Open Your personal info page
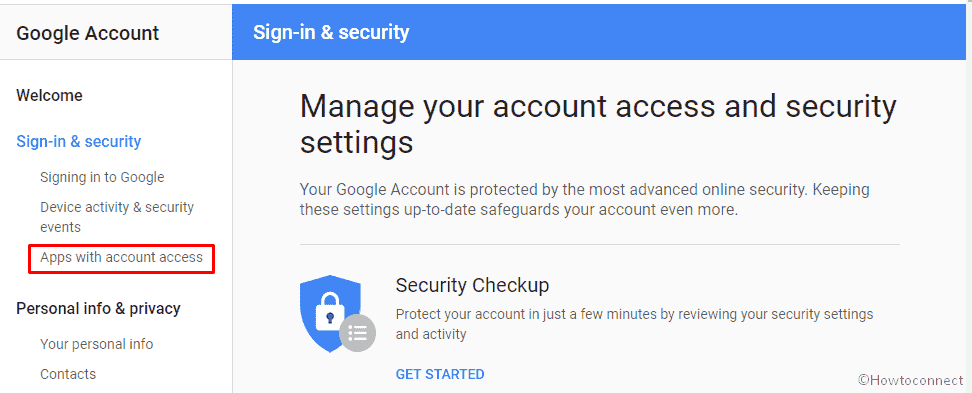The image size is (972, 393). [x=97, y=344]
